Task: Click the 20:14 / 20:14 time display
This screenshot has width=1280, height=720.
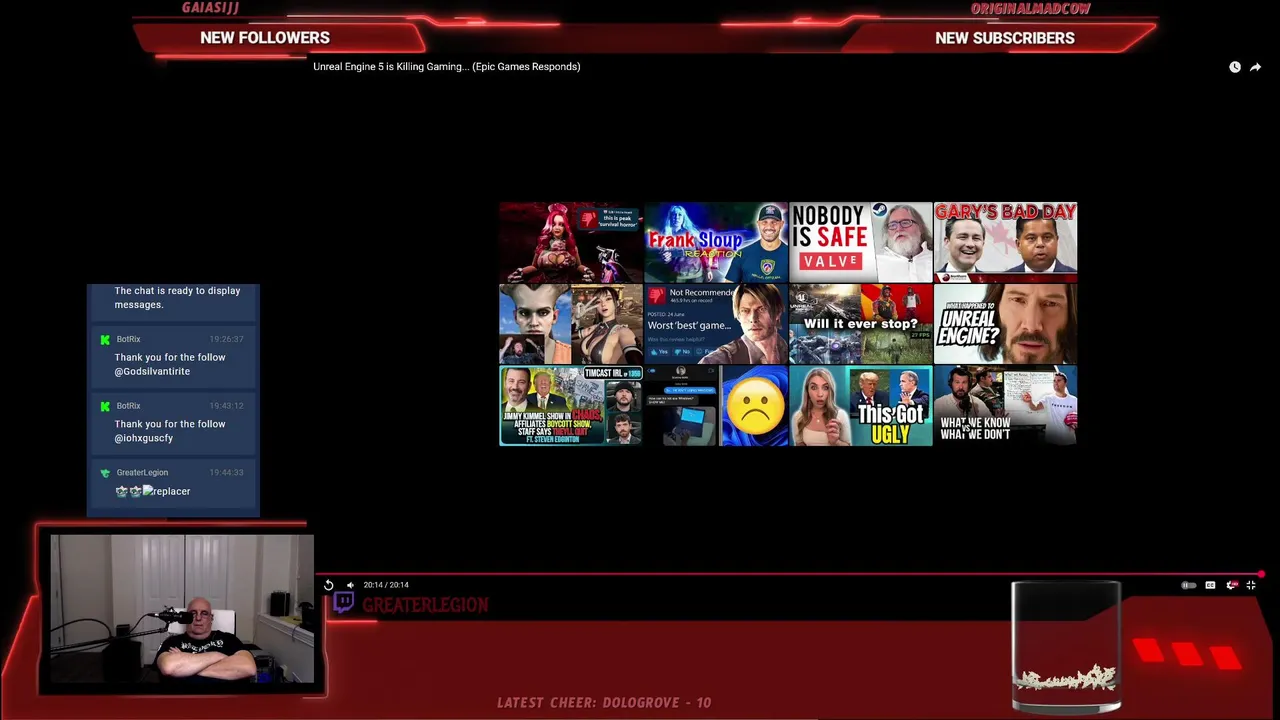Action: point(386,585)
